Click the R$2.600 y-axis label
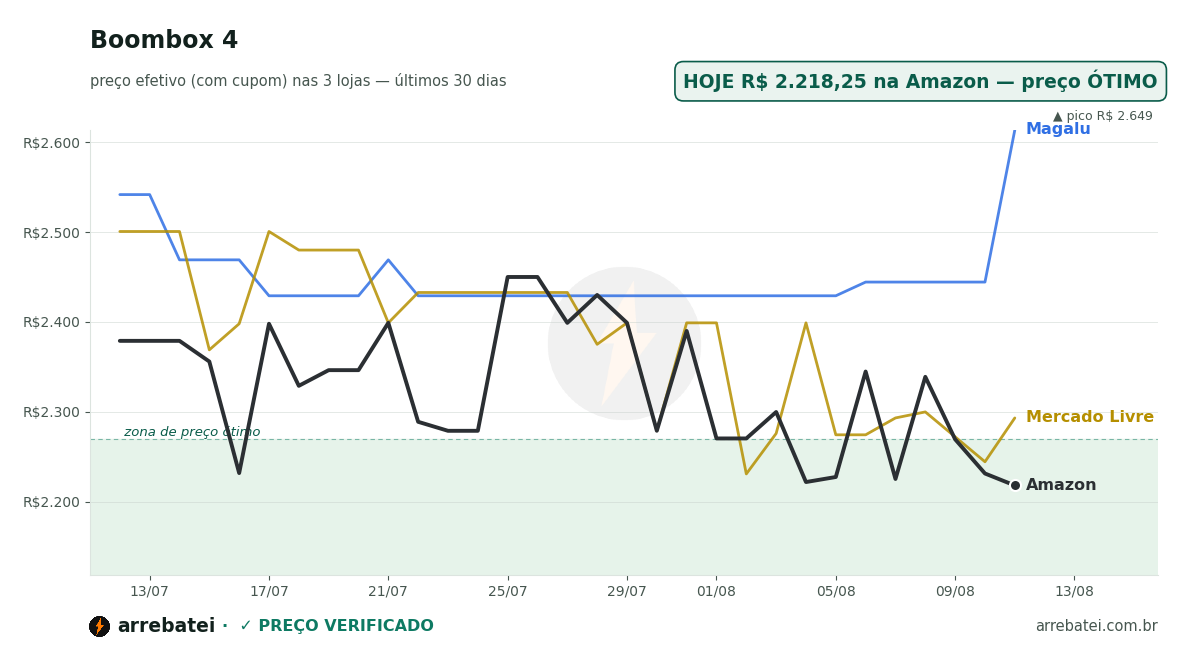1200x650 pixels. [51, 143]
